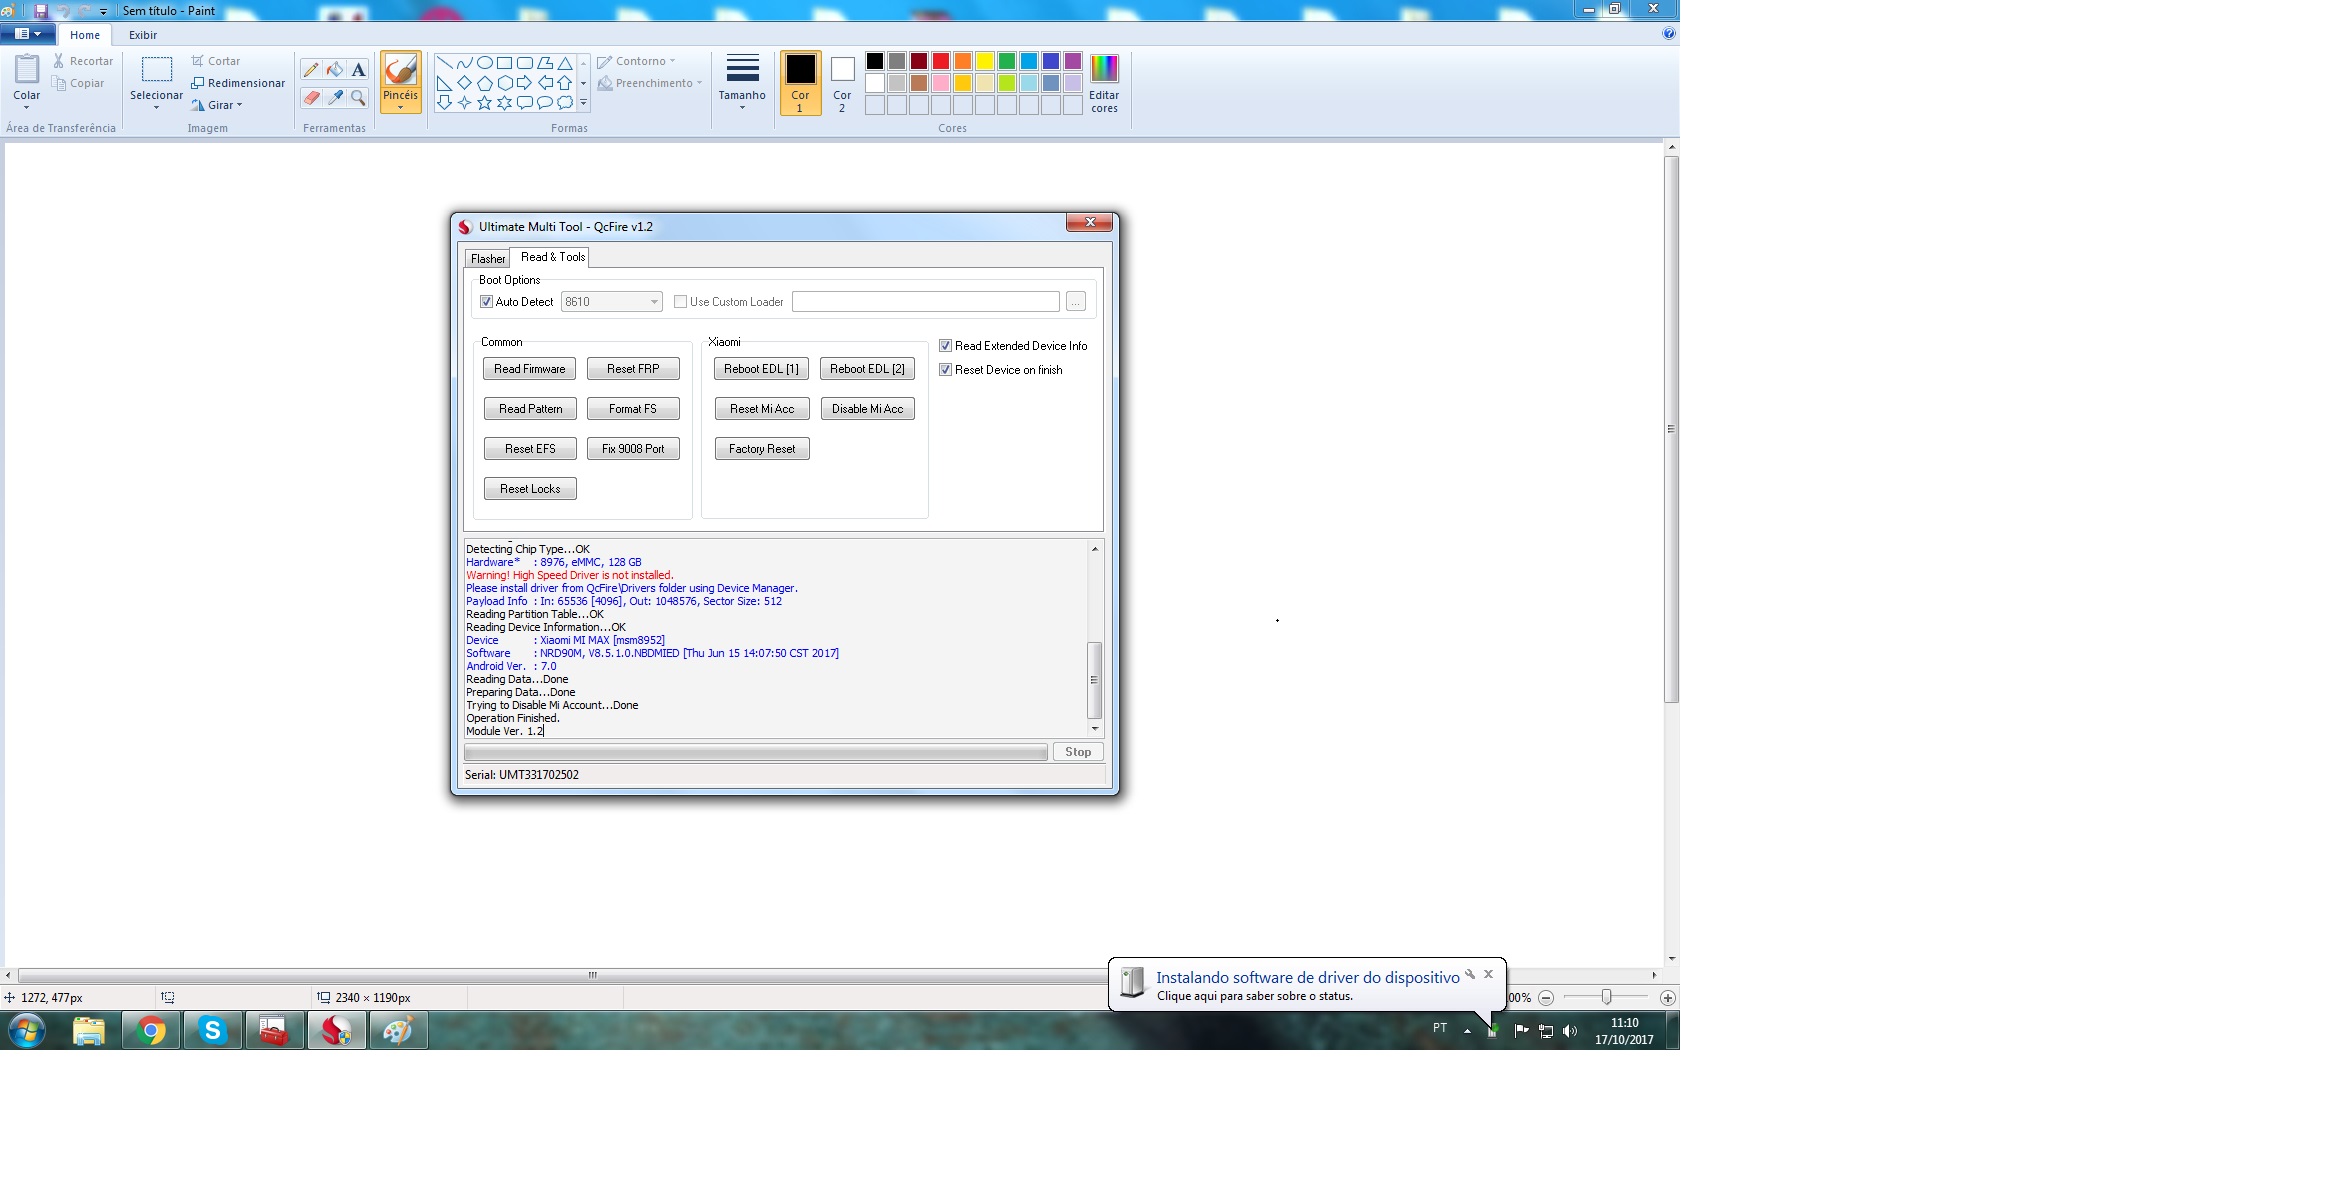2340x1190 pixels.
Task: Click the Recortar cut icon
Action: coord(59,61)
